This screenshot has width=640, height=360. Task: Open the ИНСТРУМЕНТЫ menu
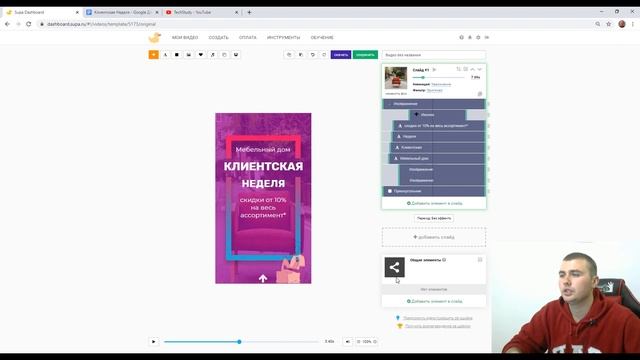[283, 38]
